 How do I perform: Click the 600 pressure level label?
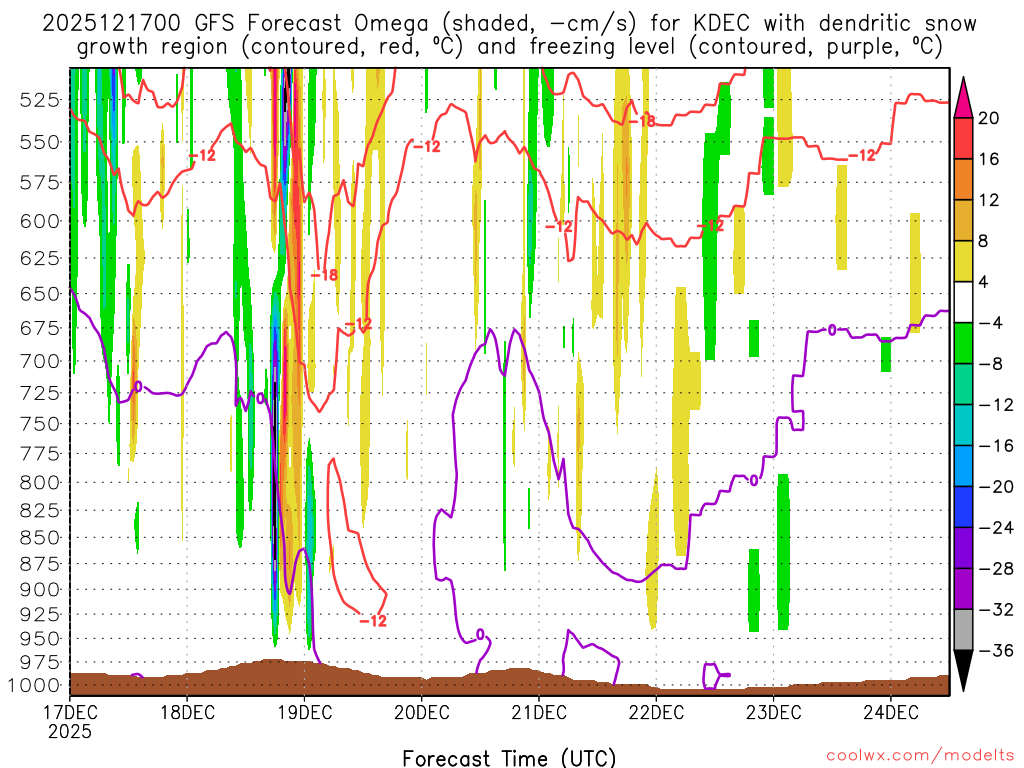(x=39, y=221)
